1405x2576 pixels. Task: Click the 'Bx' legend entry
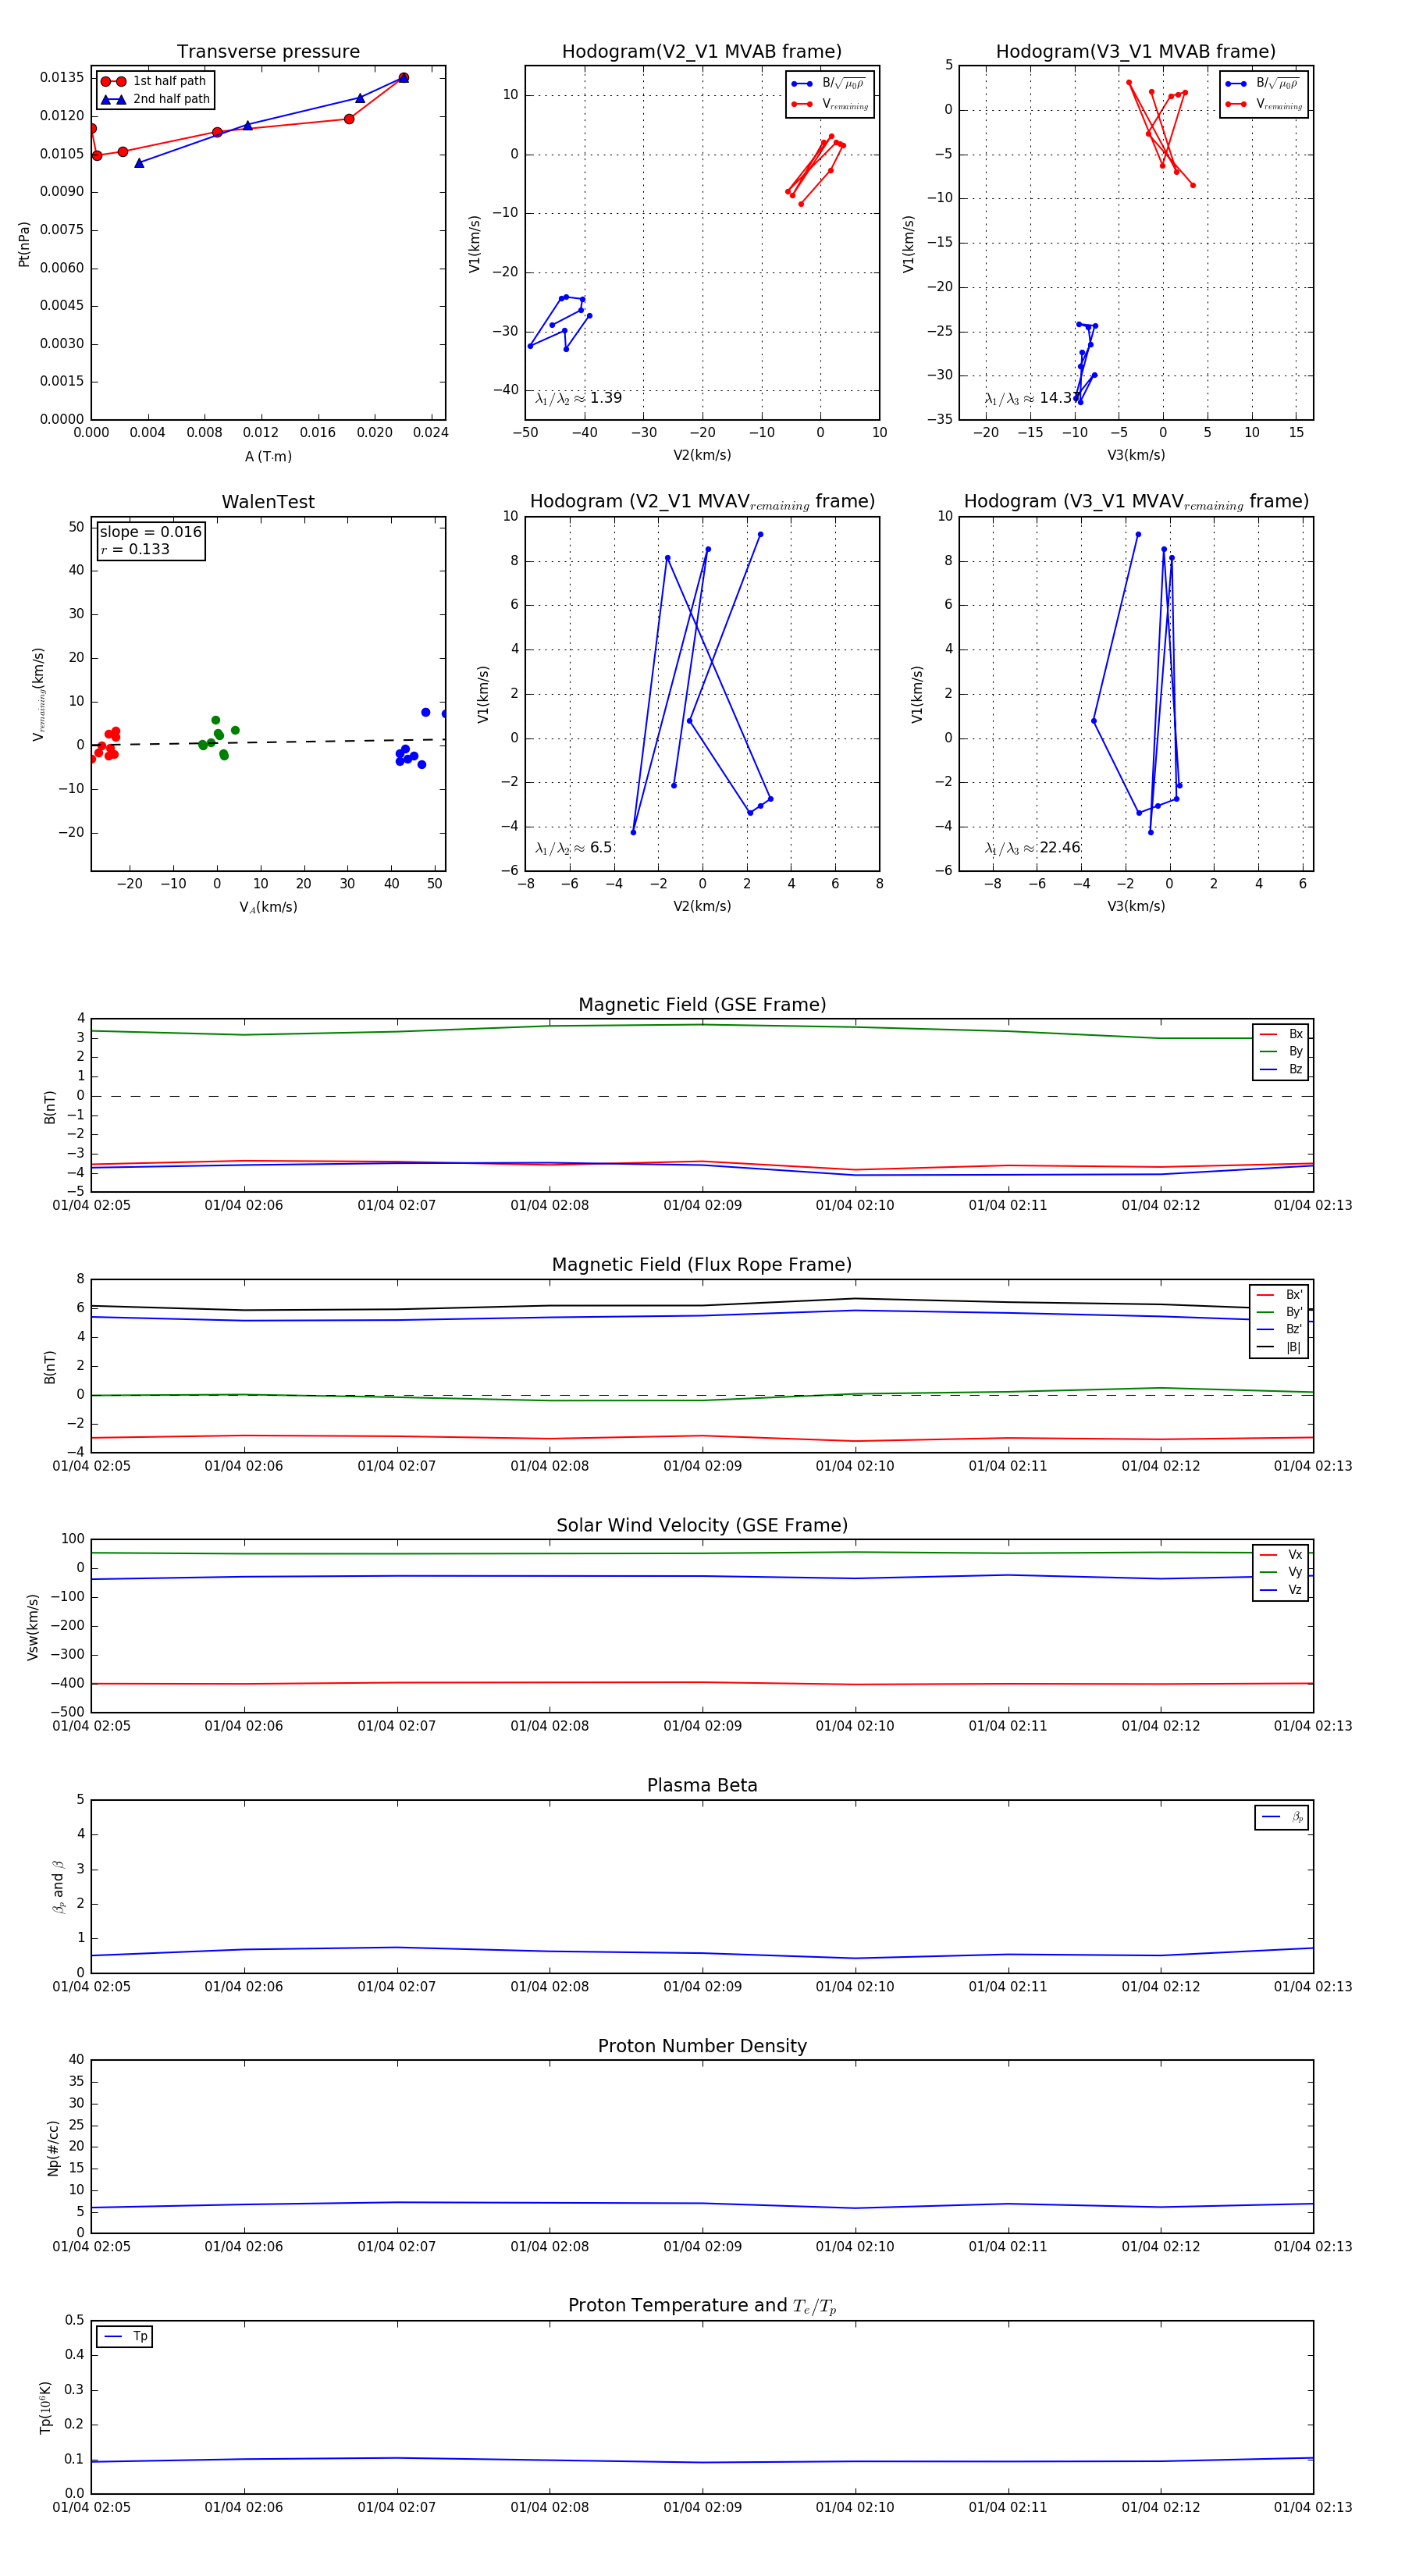coord(1281,1034)
